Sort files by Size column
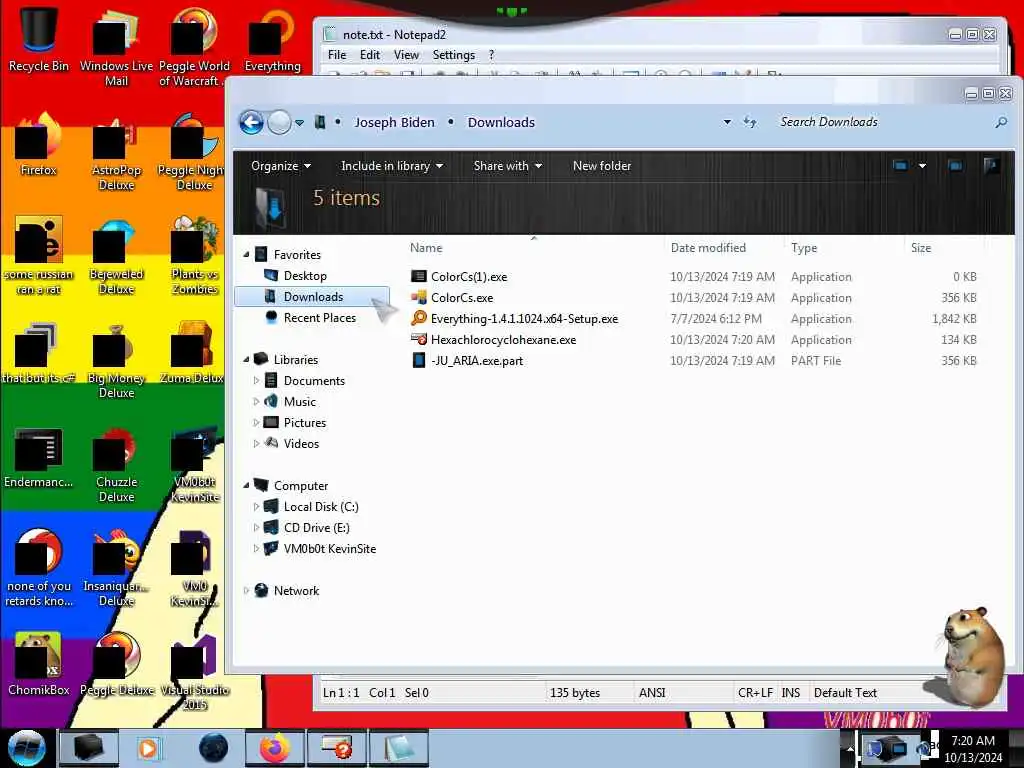 coord(921,248)
